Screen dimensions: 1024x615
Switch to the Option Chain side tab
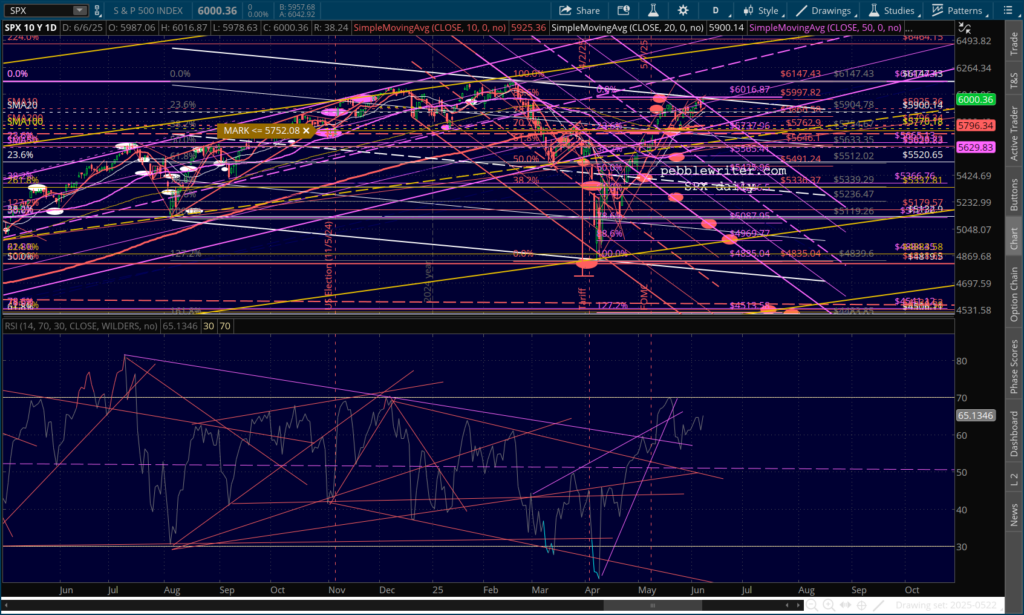(x=1014, y=293)
